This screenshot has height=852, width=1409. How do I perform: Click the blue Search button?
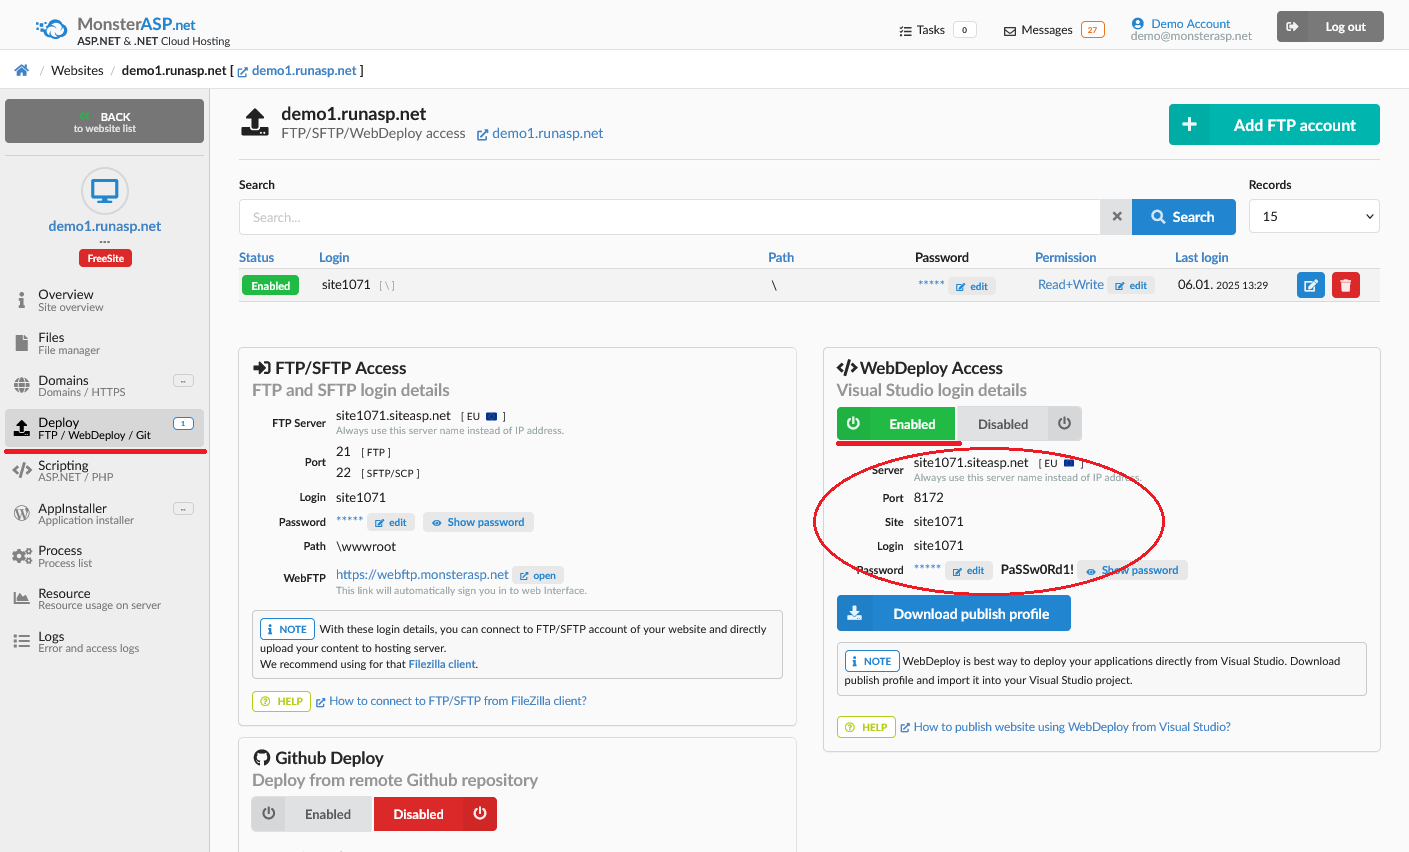click(1183, 217)
